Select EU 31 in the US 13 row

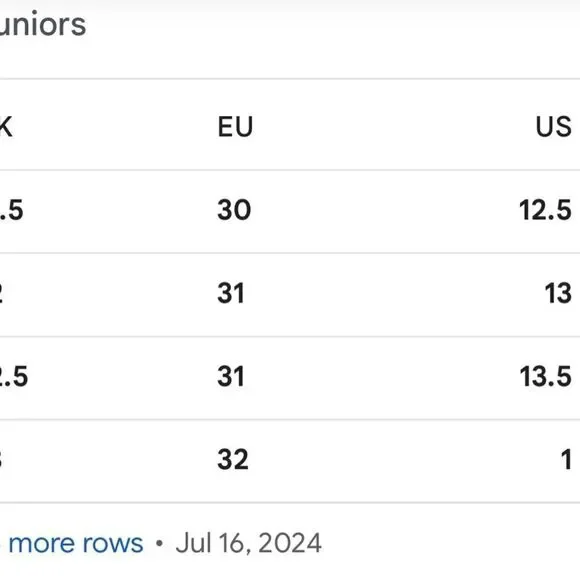[231, 293]
